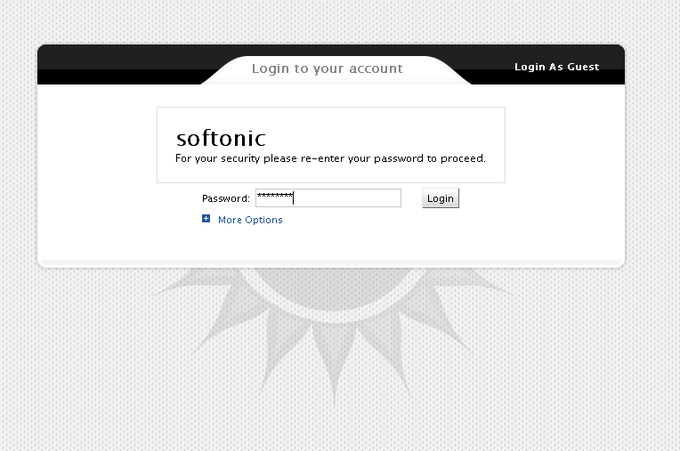This screenshot has width=680, height=451.
Task: Click the Login button
Action: click(x=440, y=198)
